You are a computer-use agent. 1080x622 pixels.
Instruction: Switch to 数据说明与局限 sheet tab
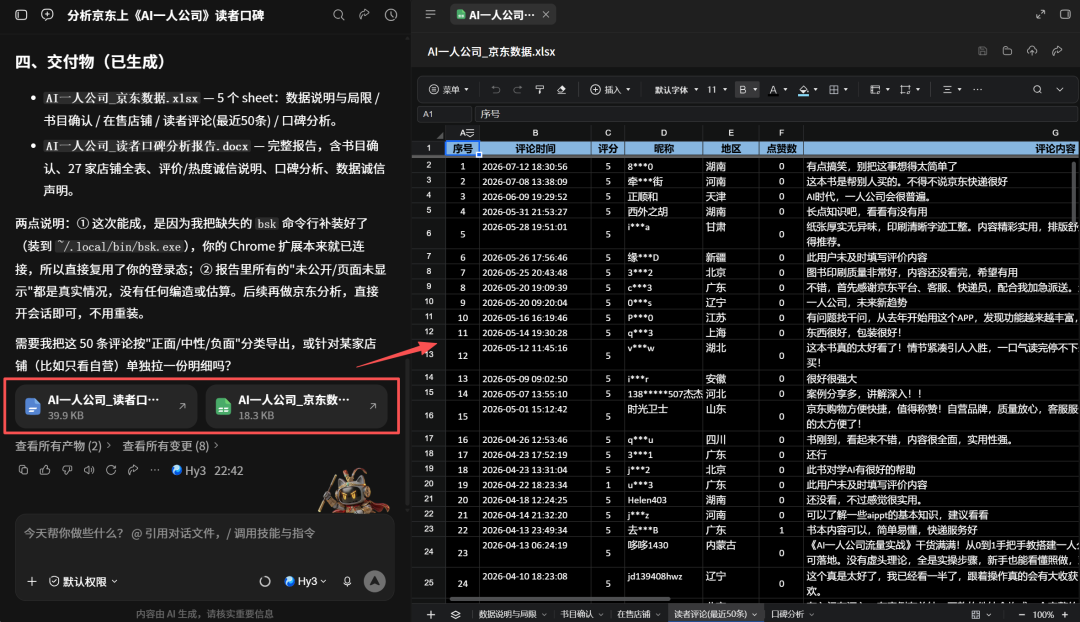pos(512,614)
